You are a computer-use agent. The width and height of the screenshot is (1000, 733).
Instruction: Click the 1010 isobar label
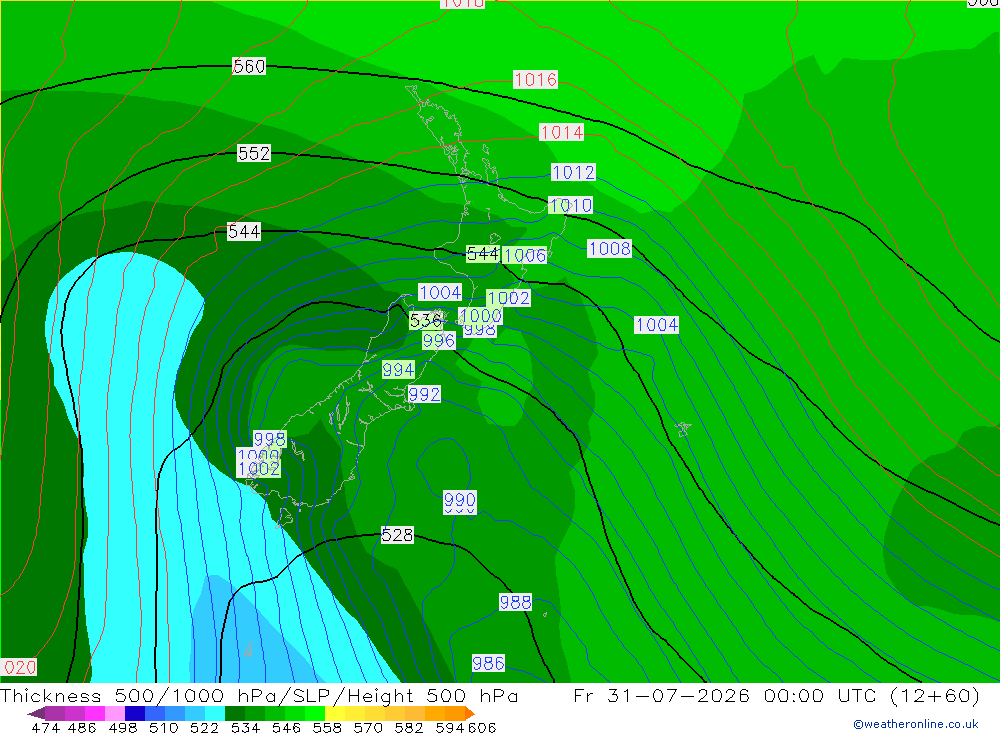570,205
